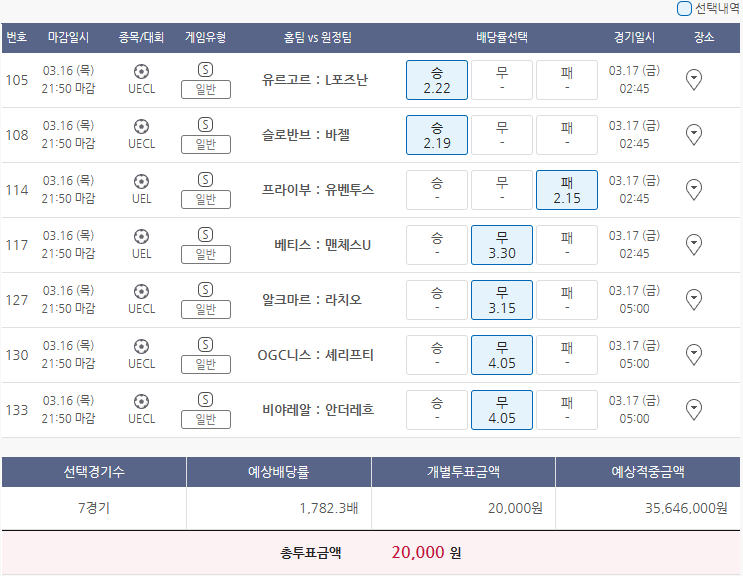The image size is (743, 576).
Task: Click the S game-type icon in row 133
Action: click(205, 399)
